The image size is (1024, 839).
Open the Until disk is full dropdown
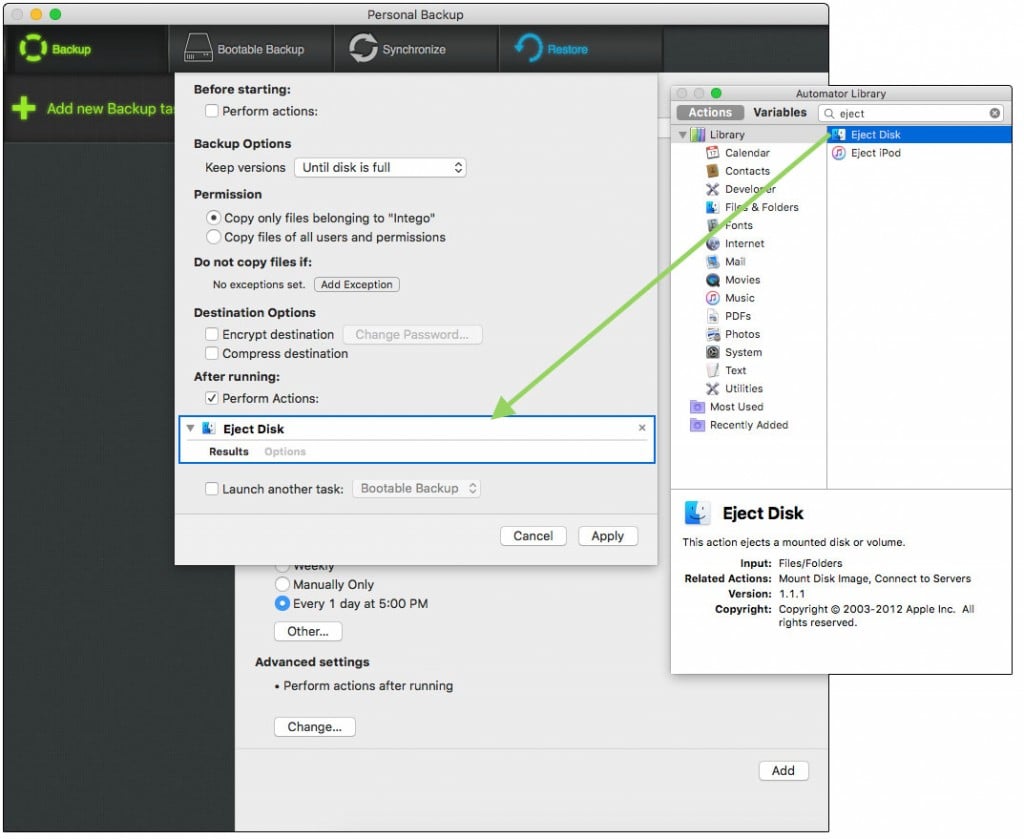(380, 167)
